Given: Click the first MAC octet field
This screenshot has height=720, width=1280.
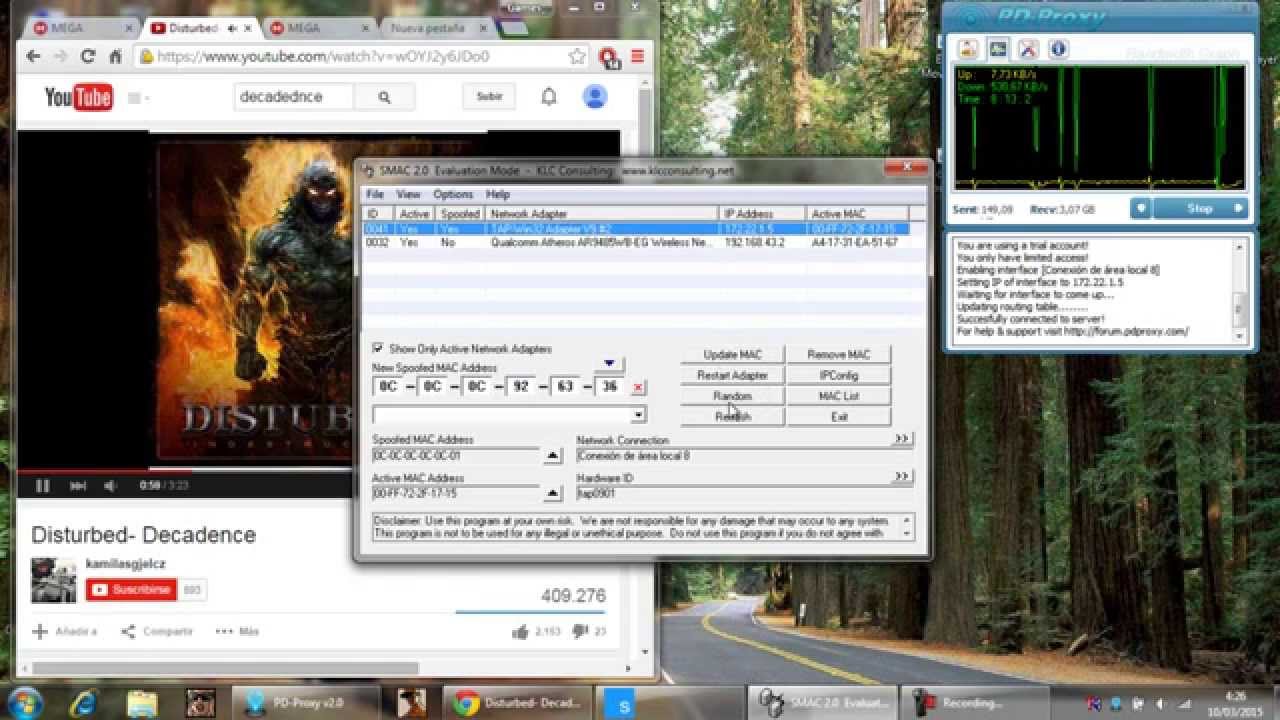Looking at the screenshot, I should point(388,387).
